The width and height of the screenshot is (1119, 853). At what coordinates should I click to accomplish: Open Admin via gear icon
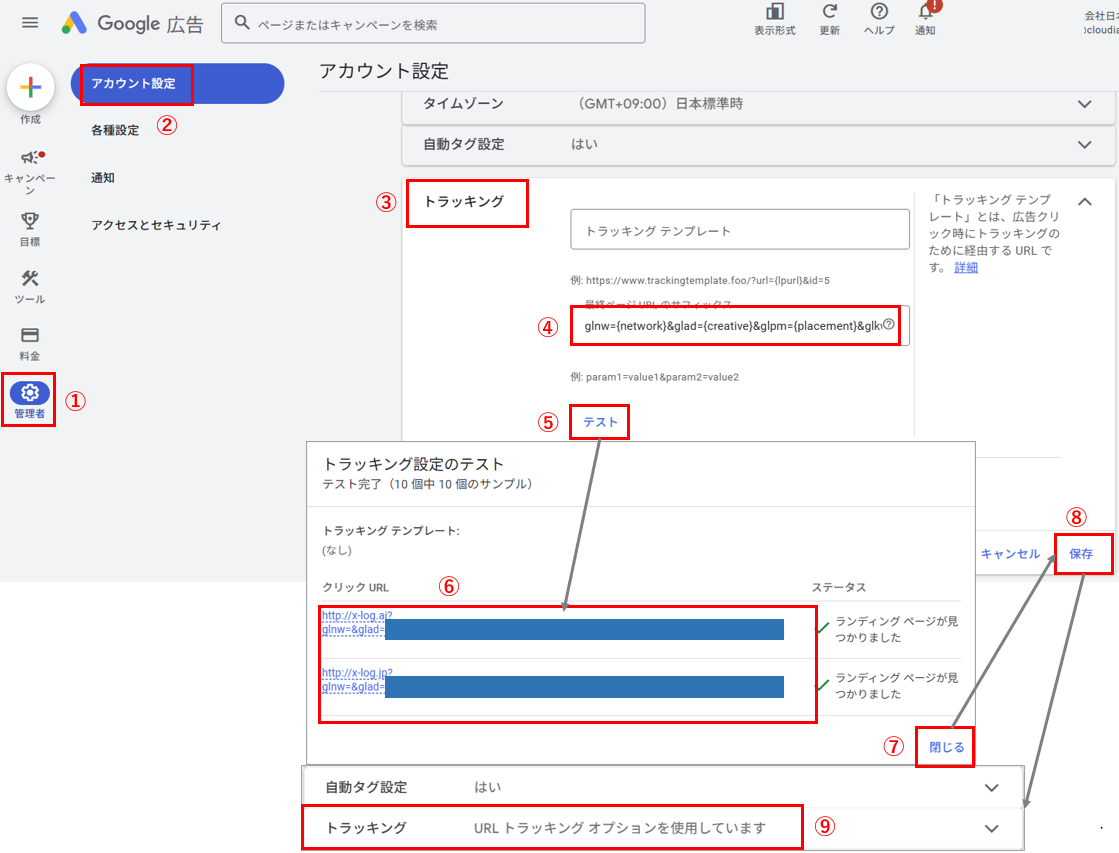(30, 393)
